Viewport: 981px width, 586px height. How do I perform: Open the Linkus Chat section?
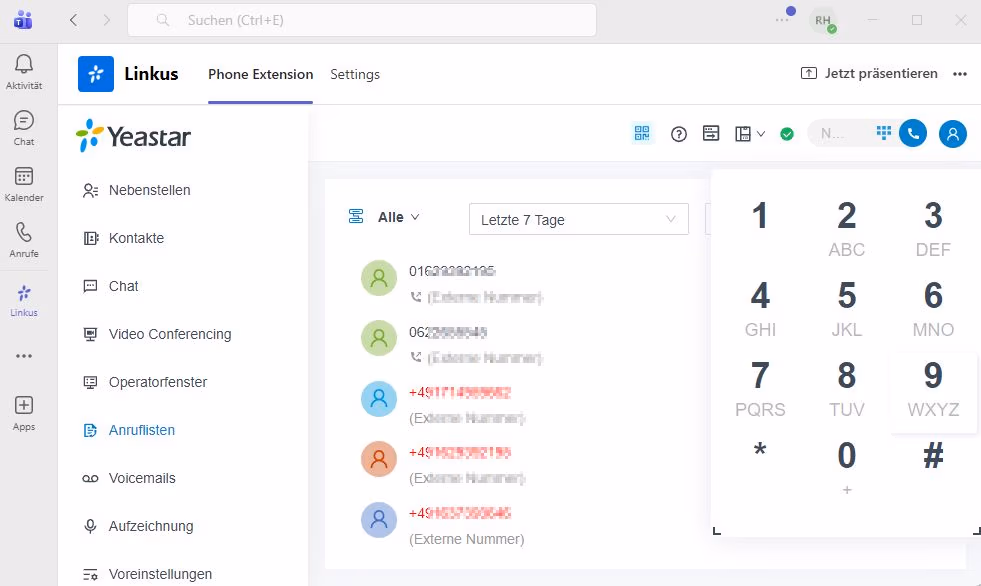point(123,286)
